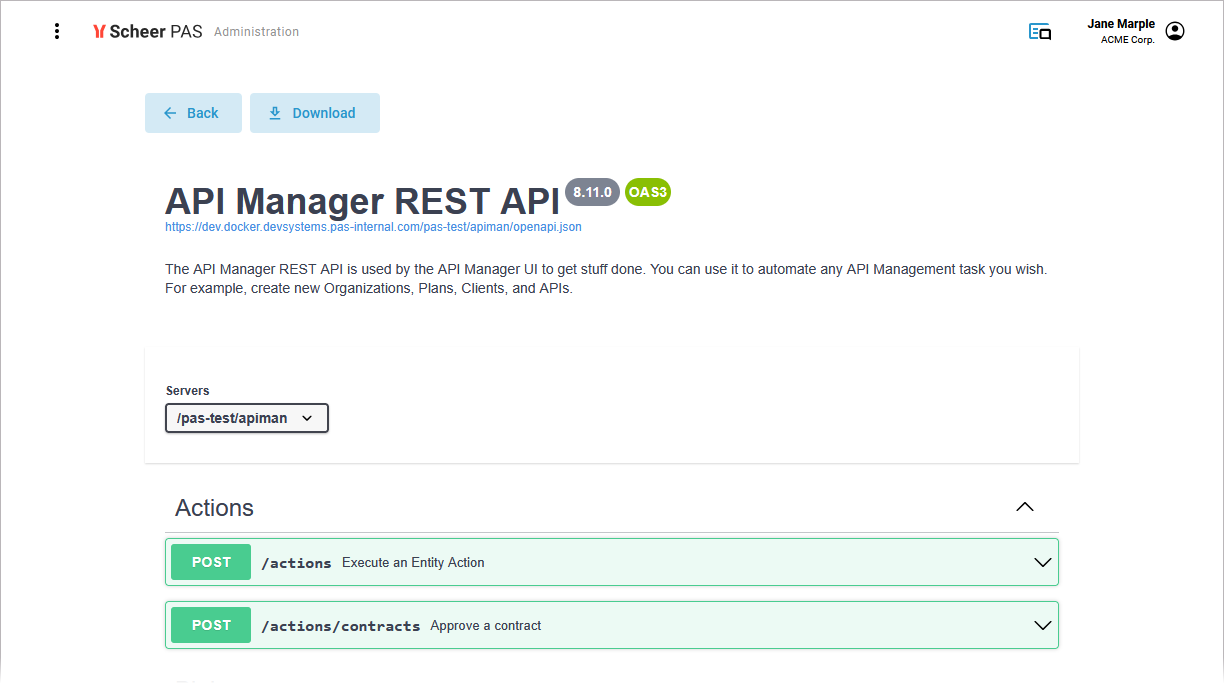
Task: Open the user profile avatar icon
Action: 1175,32
